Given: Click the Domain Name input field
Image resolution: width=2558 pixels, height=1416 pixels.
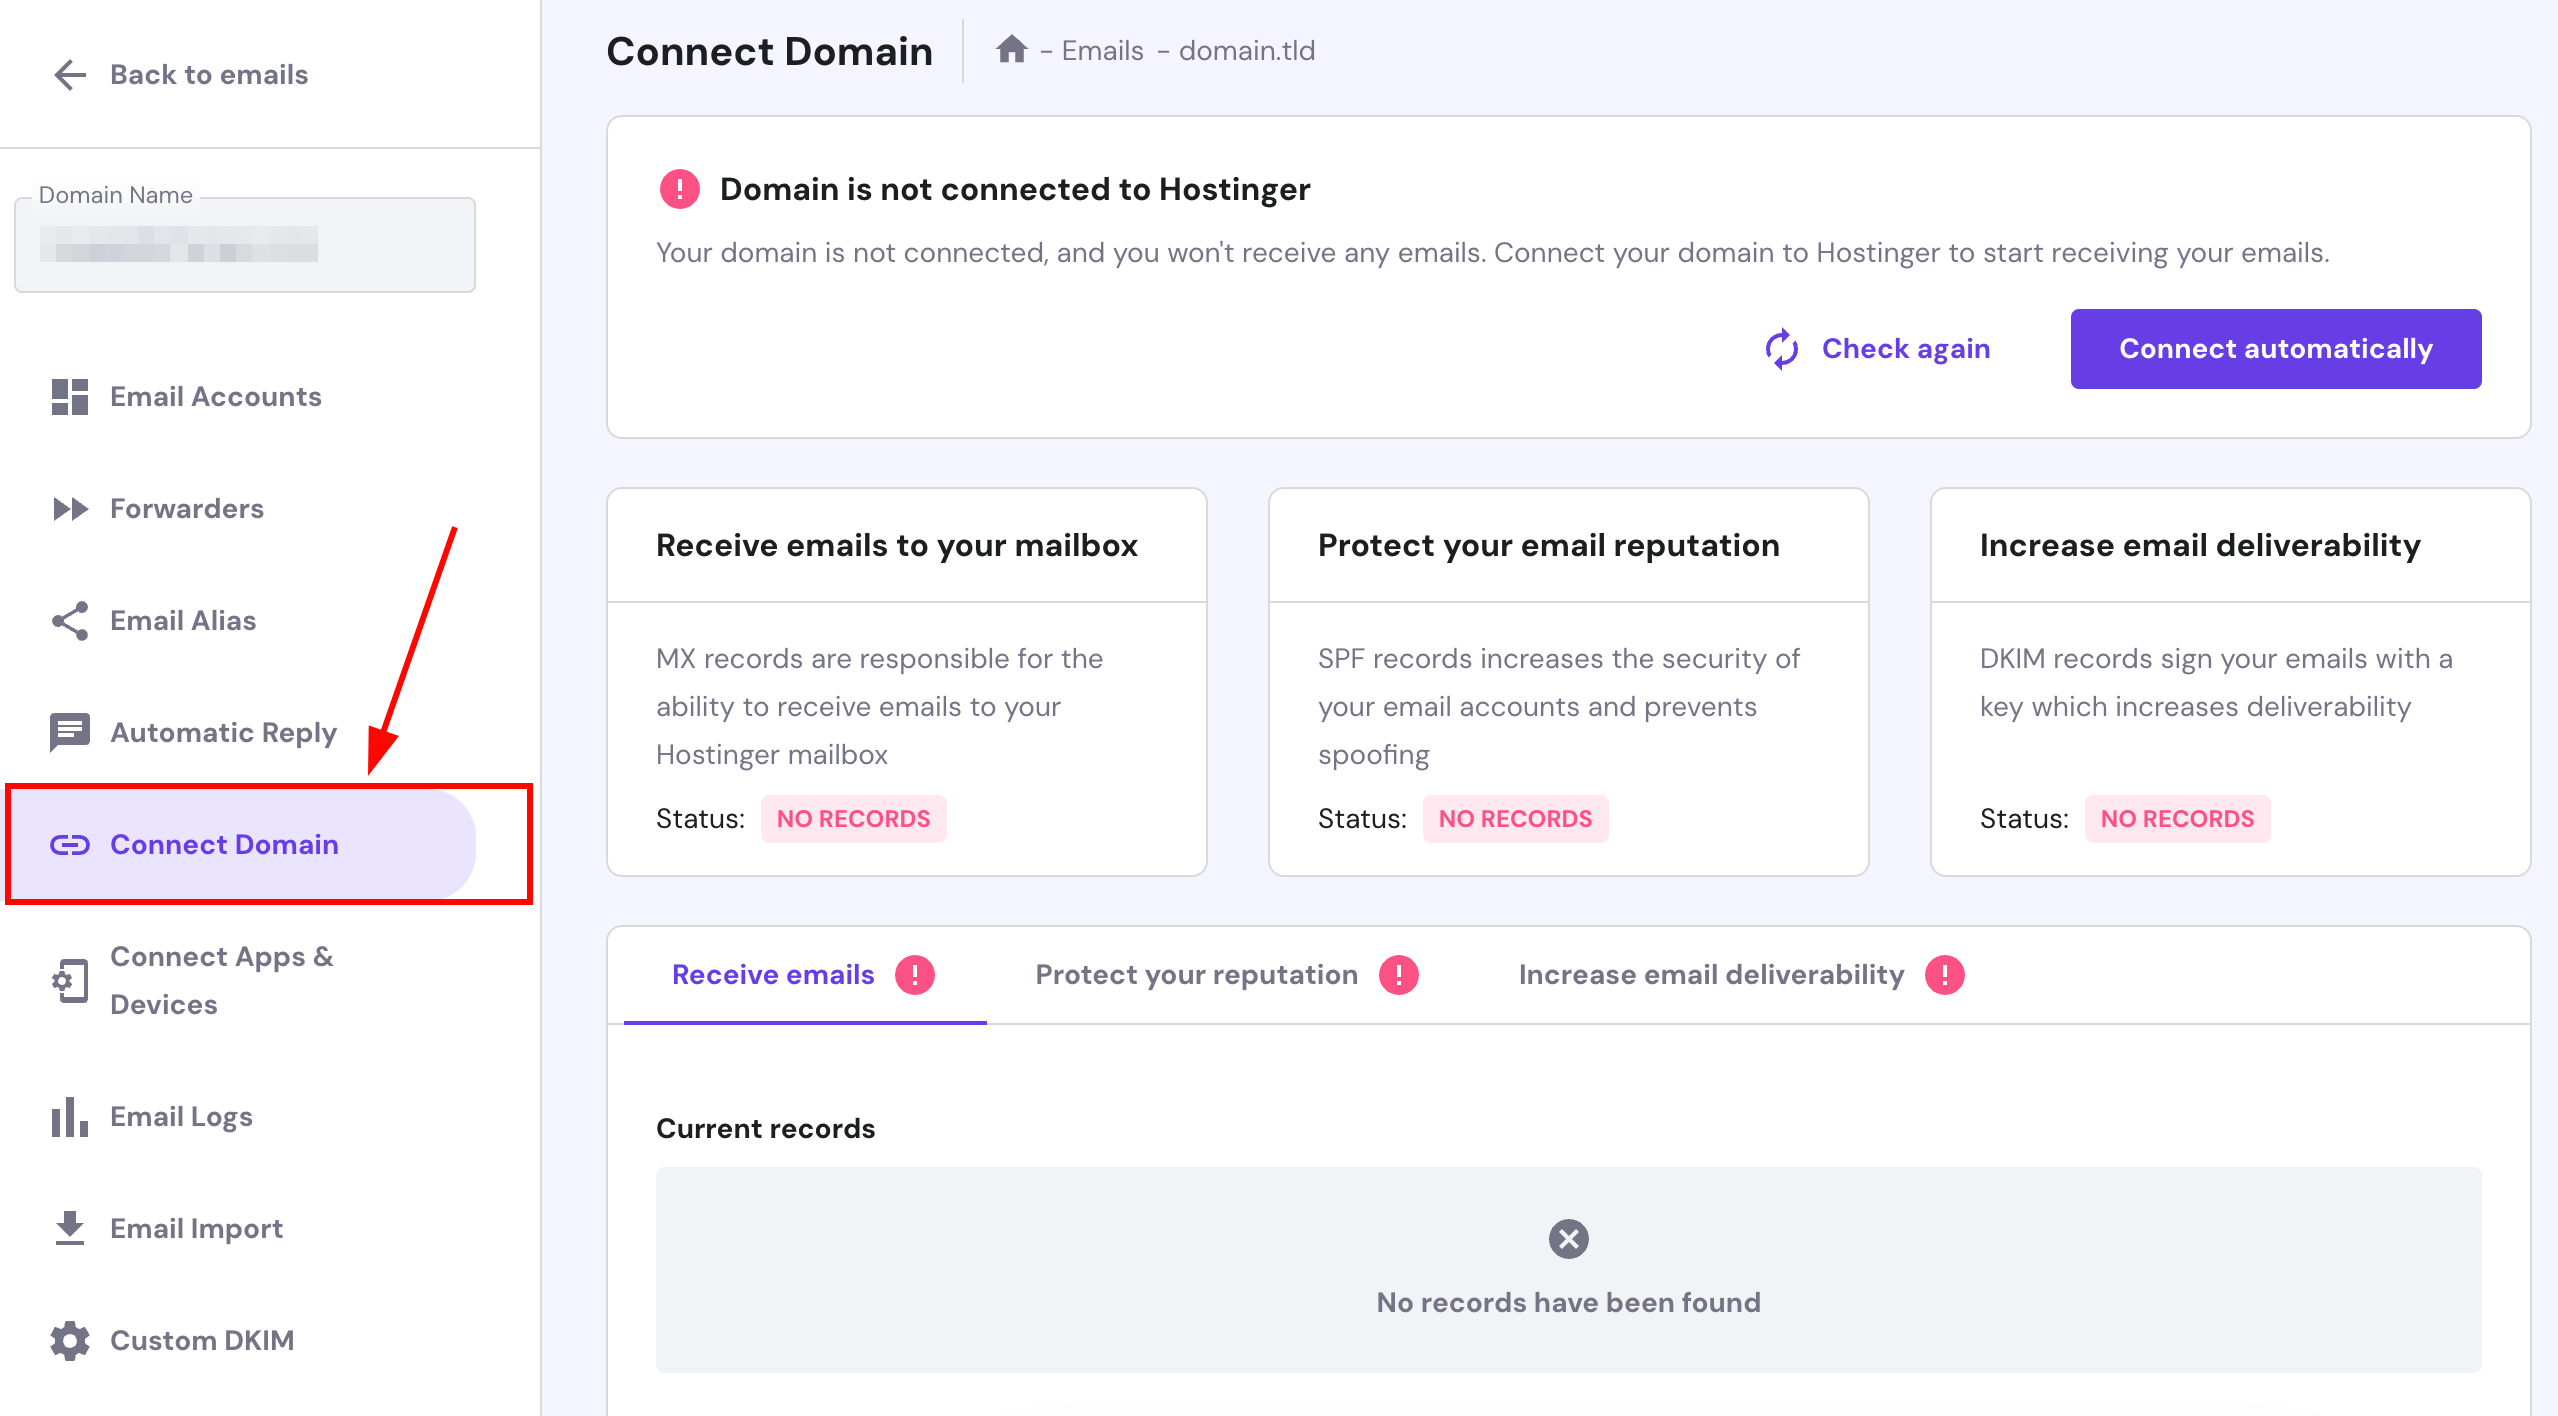Looking at the screenshot, I should pos(244,246).
